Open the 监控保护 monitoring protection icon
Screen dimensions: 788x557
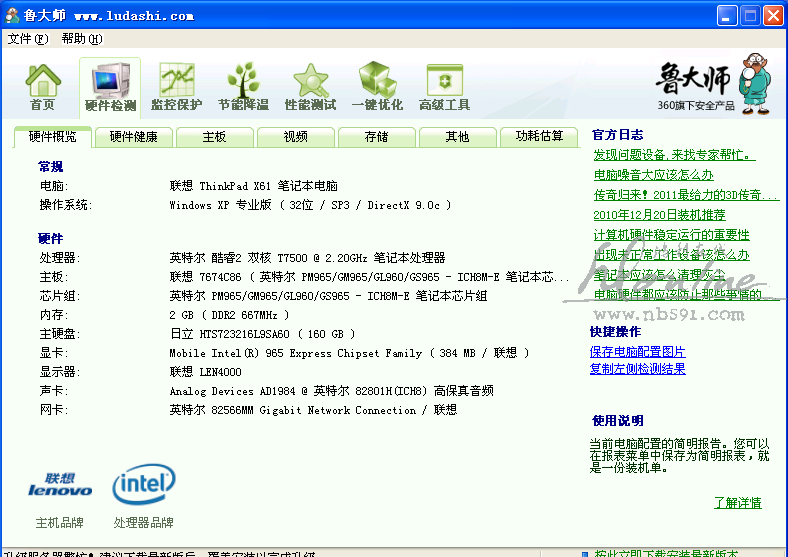coord(176,86)
